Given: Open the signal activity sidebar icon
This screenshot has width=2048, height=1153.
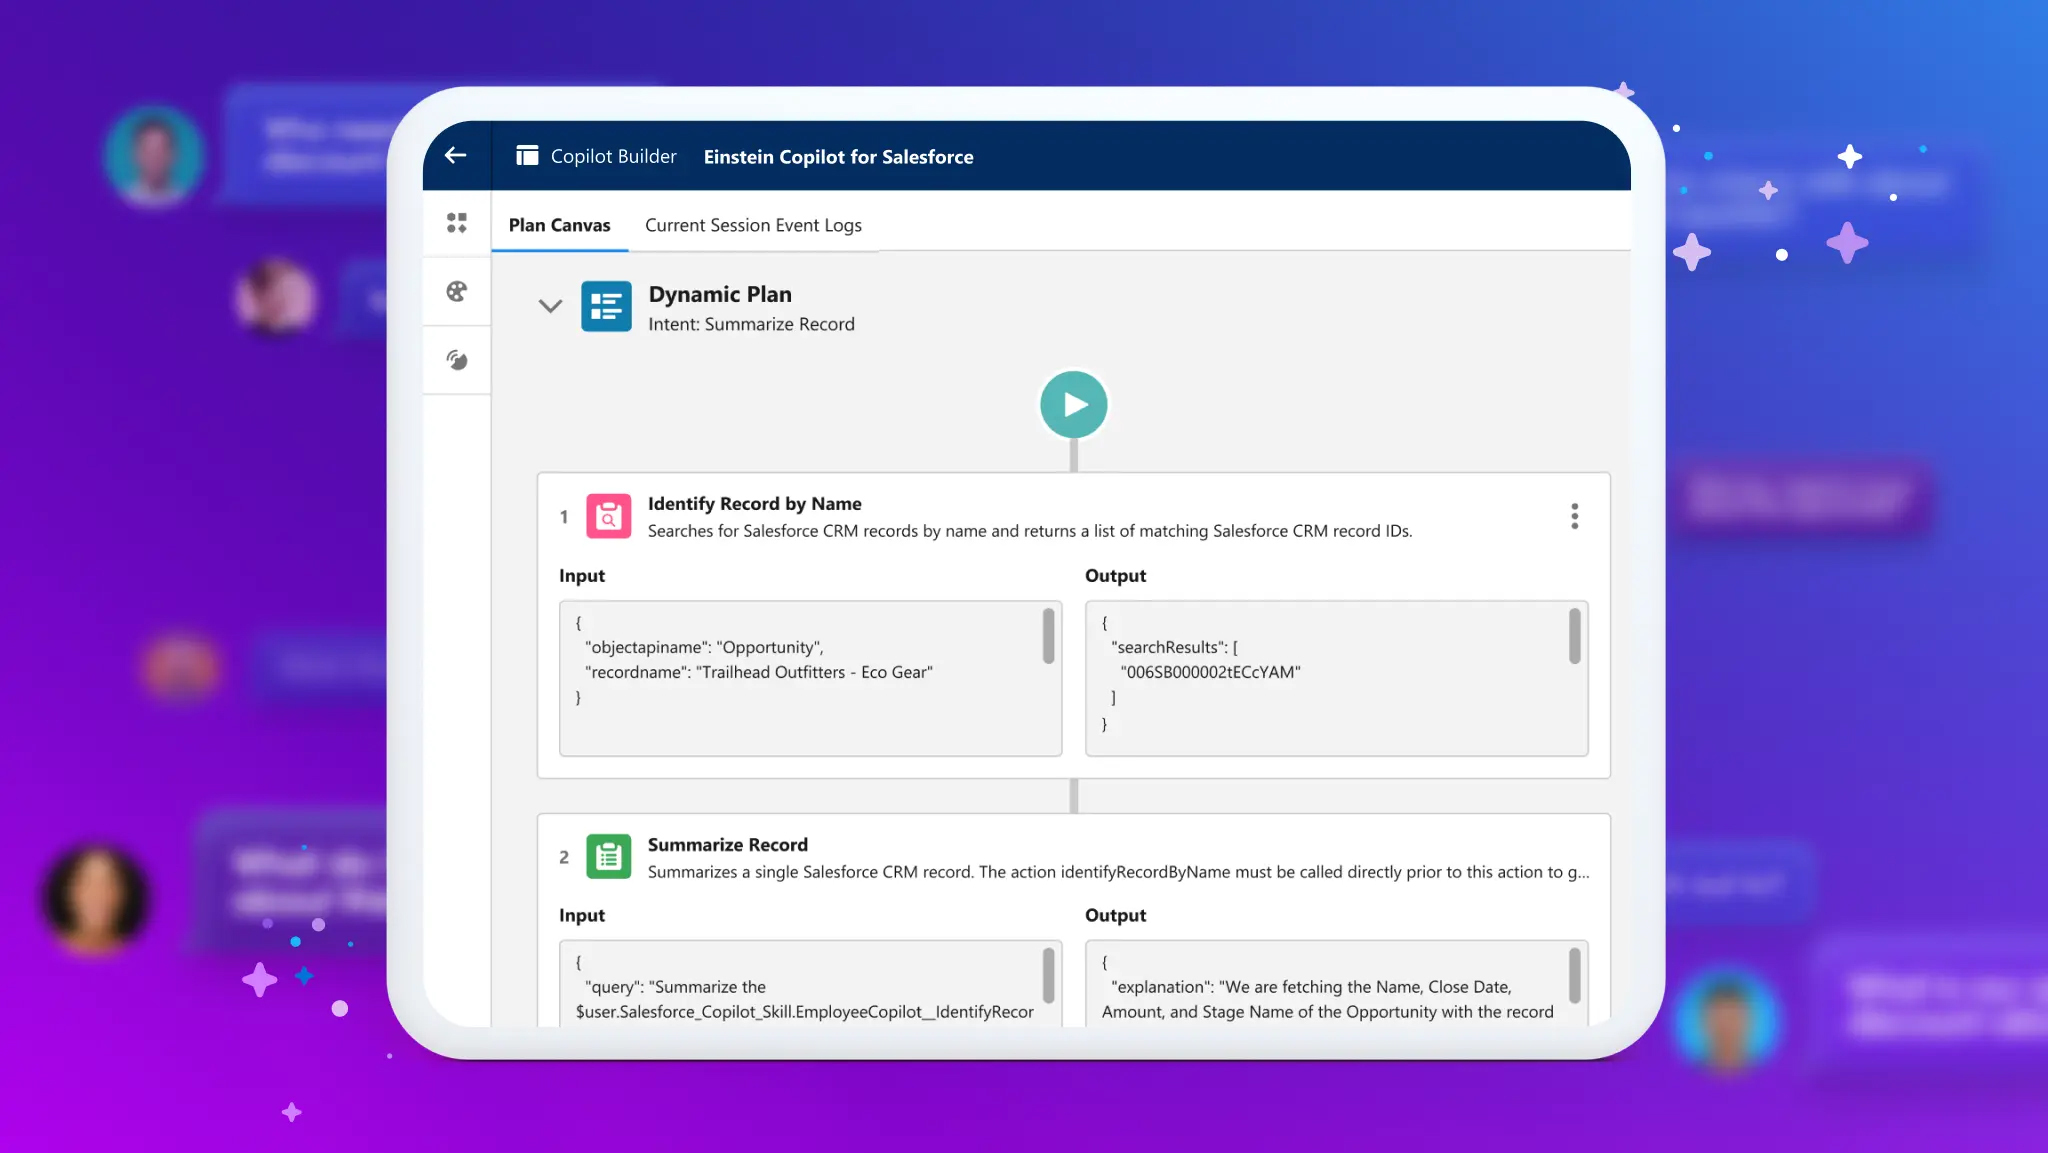Looking at the screenshot, I should [x=457, y=360].
